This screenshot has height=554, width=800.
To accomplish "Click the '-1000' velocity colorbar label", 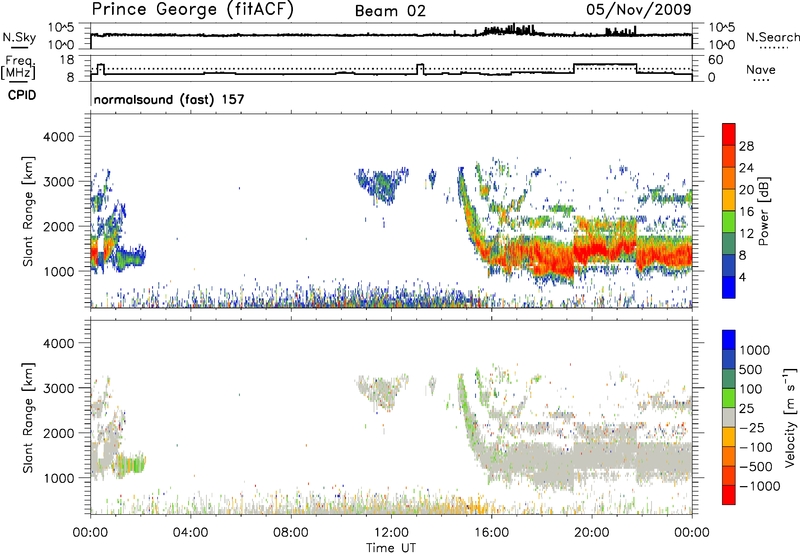I will (x=760, y=486).
